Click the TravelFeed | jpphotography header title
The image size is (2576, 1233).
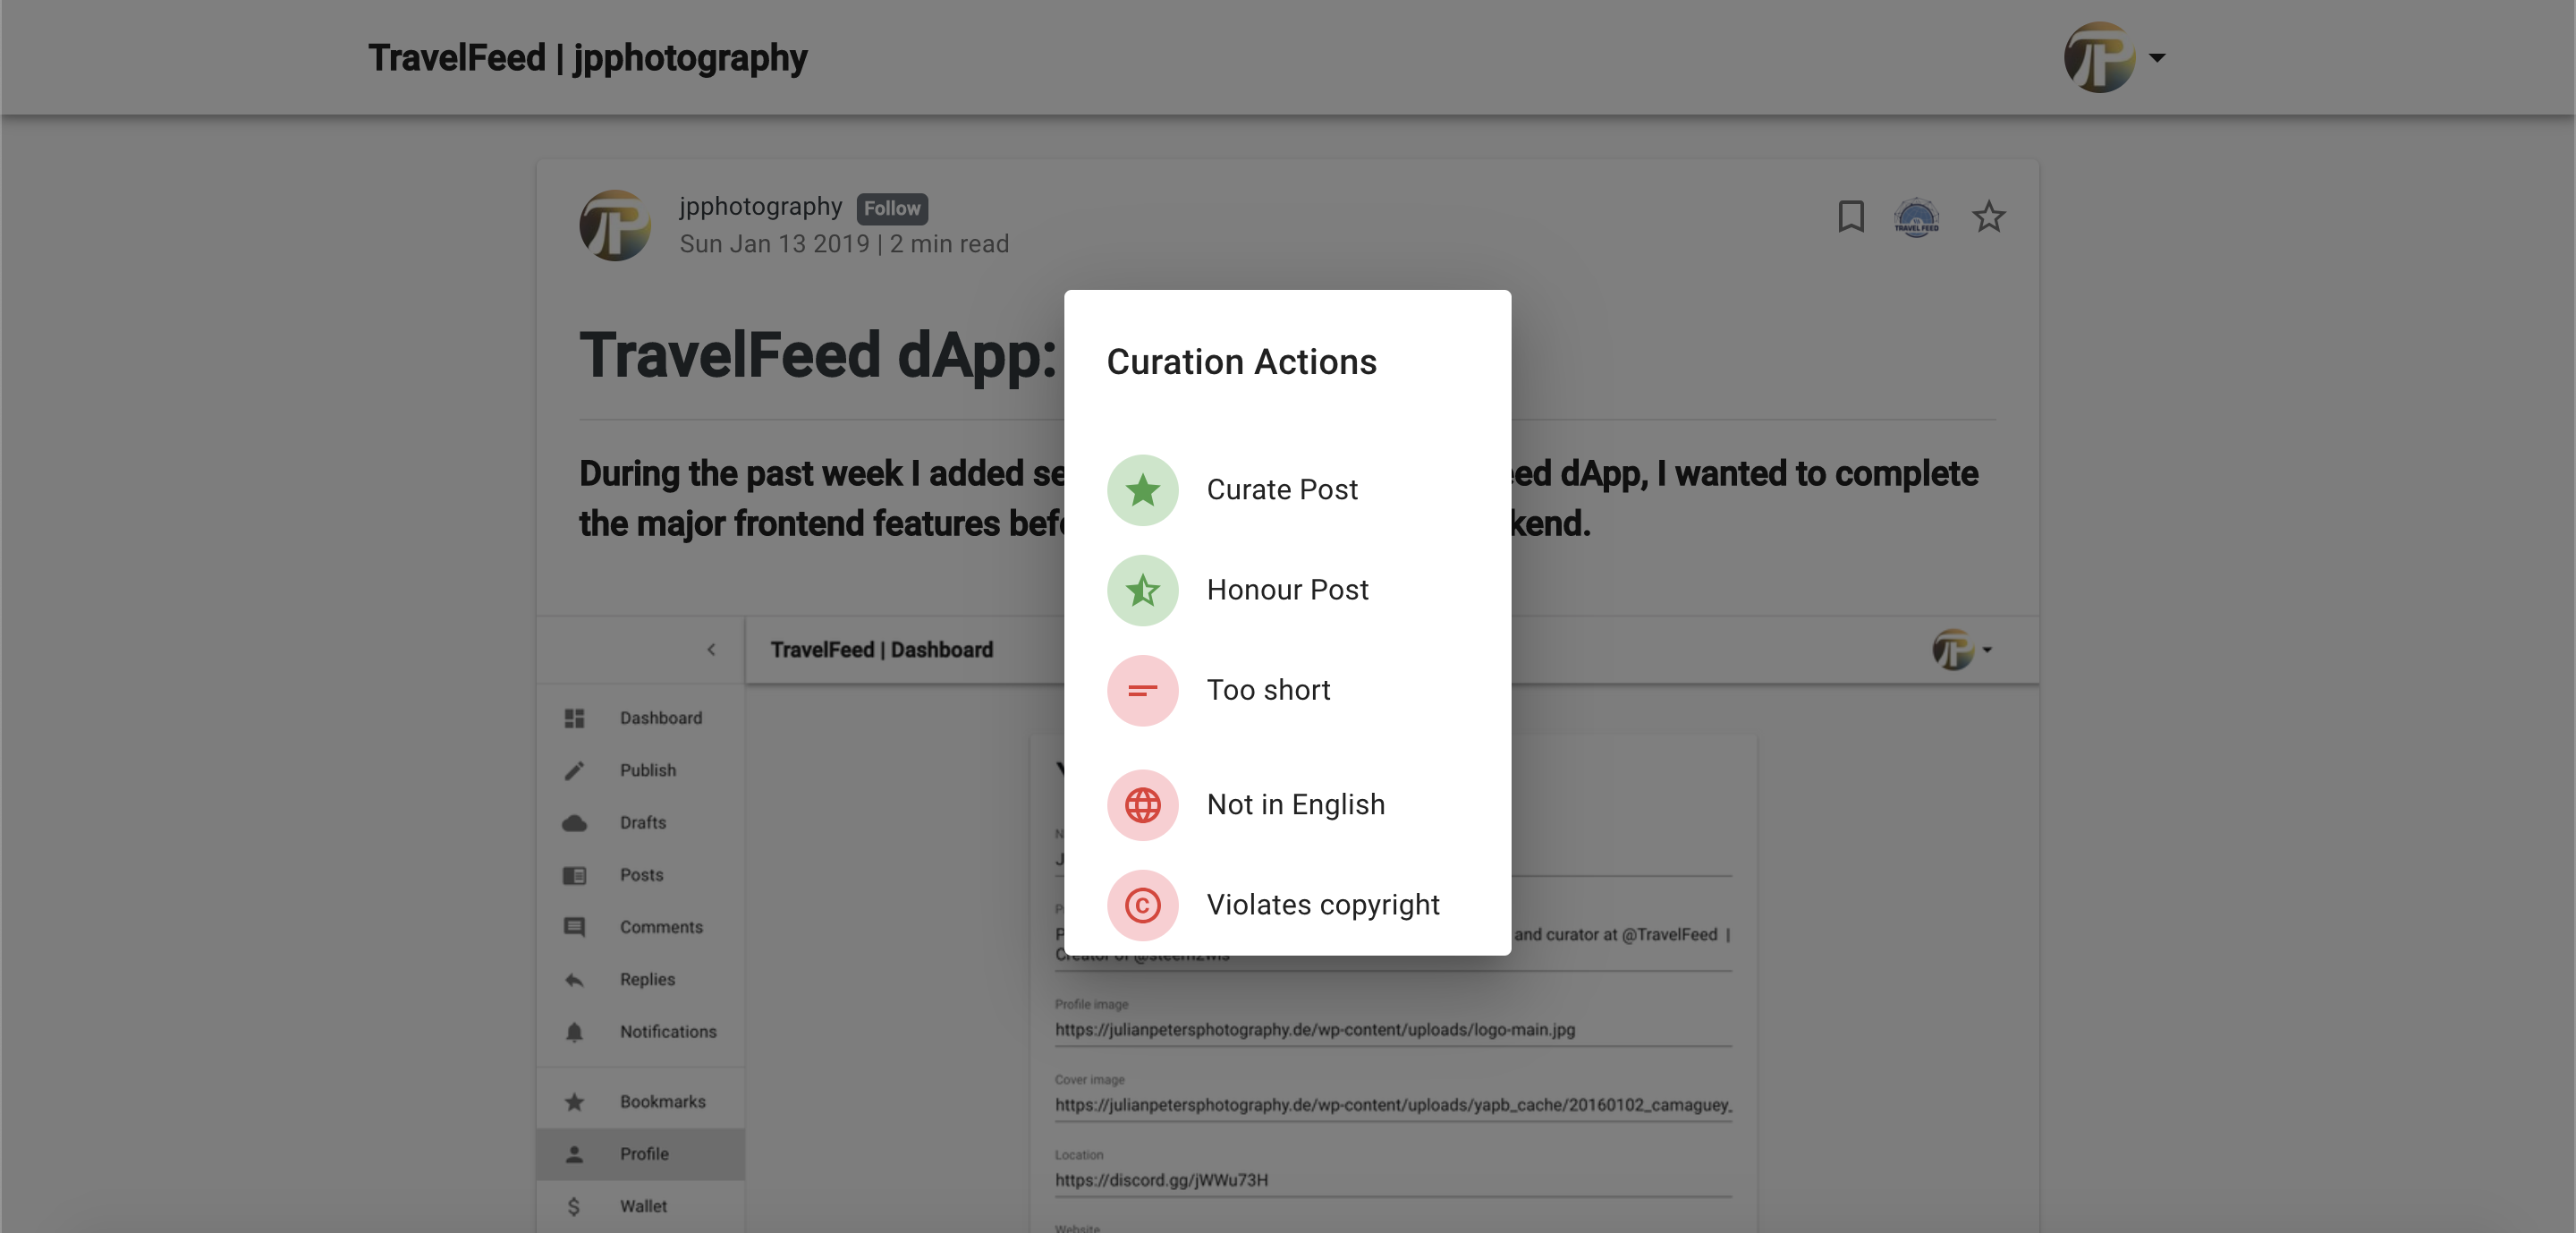[587, 57]
